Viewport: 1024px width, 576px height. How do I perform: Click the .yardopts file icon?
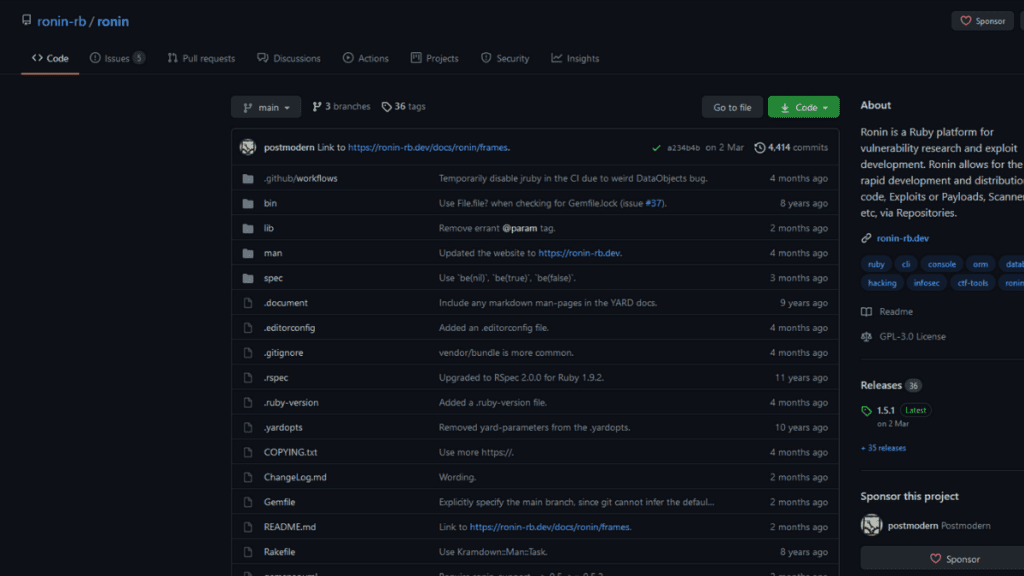pos(248,427)
